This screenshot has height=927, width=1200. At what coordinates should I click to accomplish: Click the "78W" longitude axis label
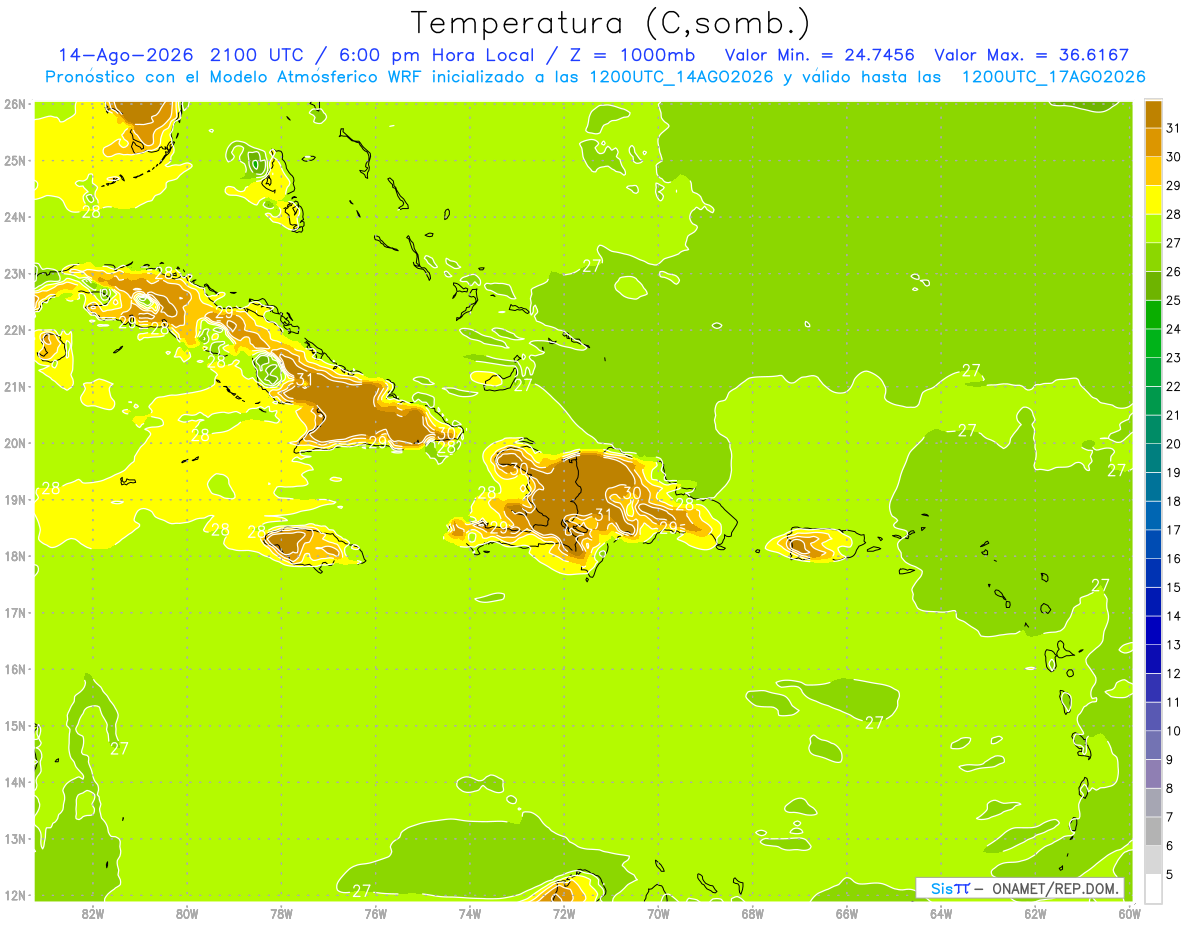281,914
